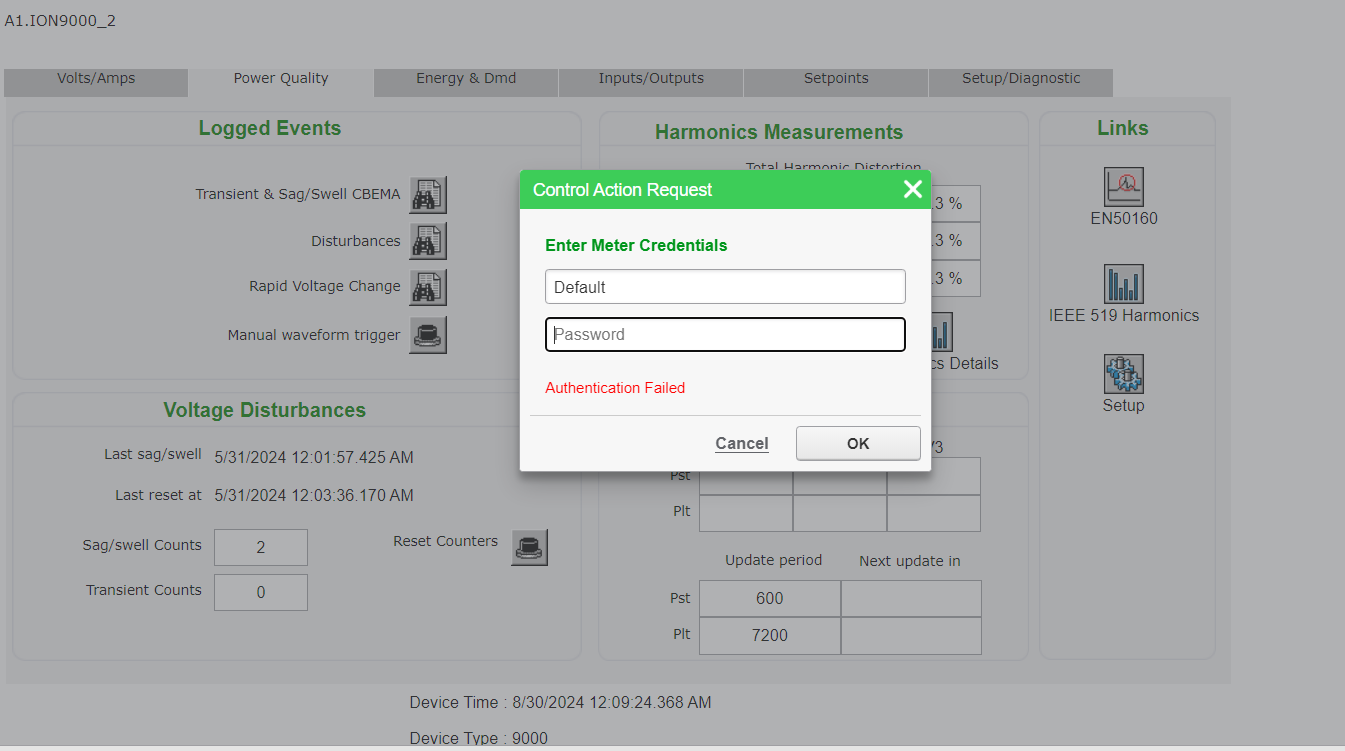Open the Inputs/Outputs tab
Screen dimensions: 1345x751
pos(651,79)
